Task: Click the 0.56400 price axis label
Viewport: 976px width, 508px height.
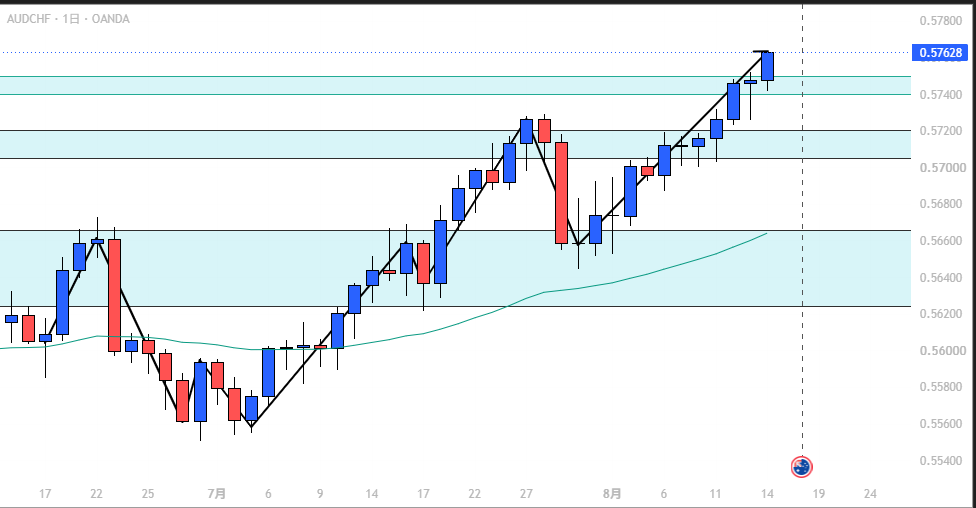Action: tap(941, 278)
